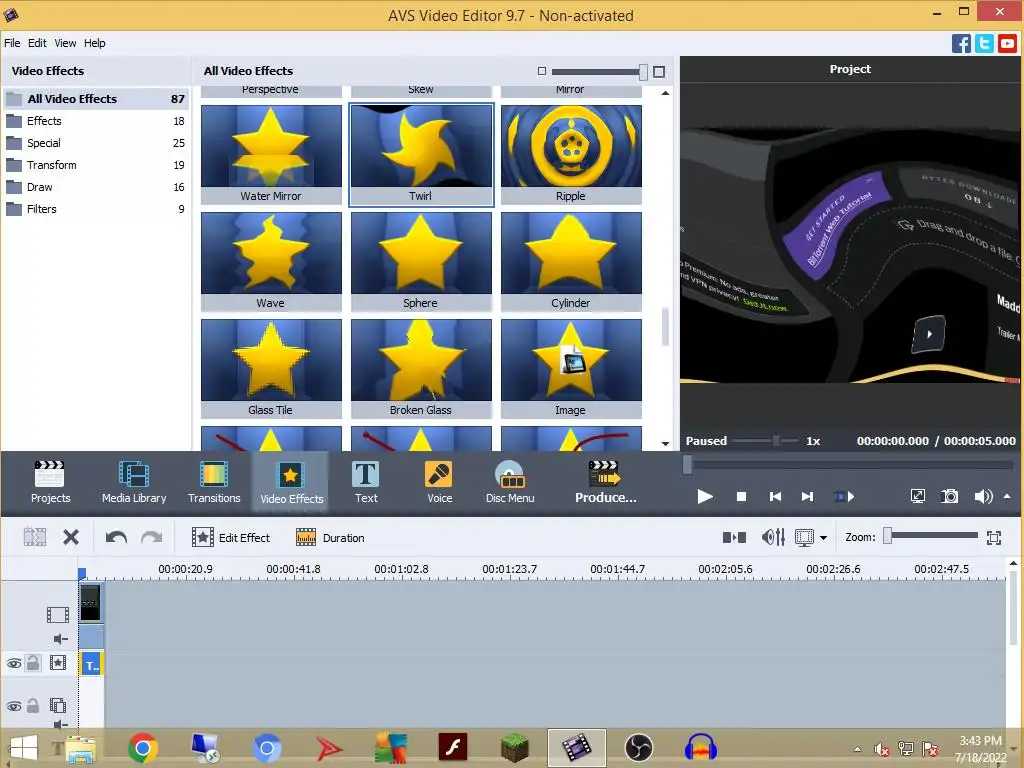
Task: Select the Water Mirror effect thumbnail
Action: click(x=271, y=154)
